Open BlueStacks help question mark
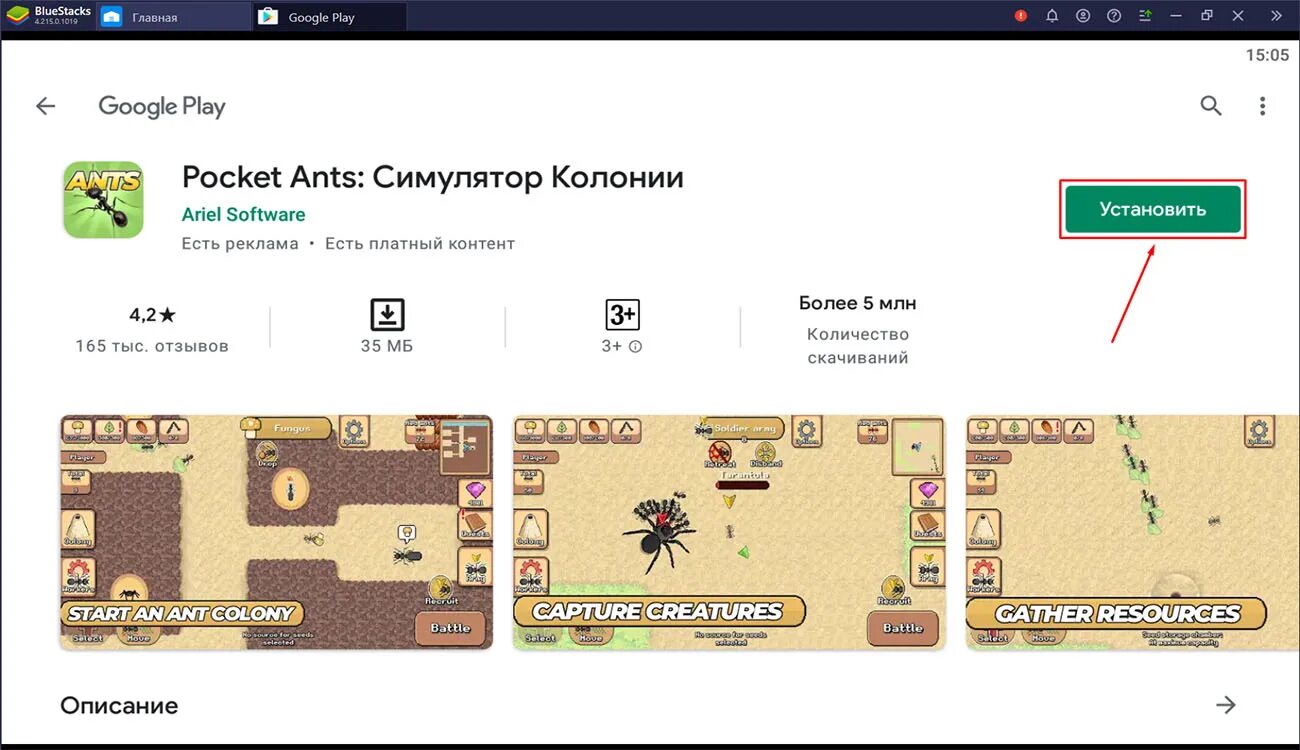 (x=1114, y=16)
